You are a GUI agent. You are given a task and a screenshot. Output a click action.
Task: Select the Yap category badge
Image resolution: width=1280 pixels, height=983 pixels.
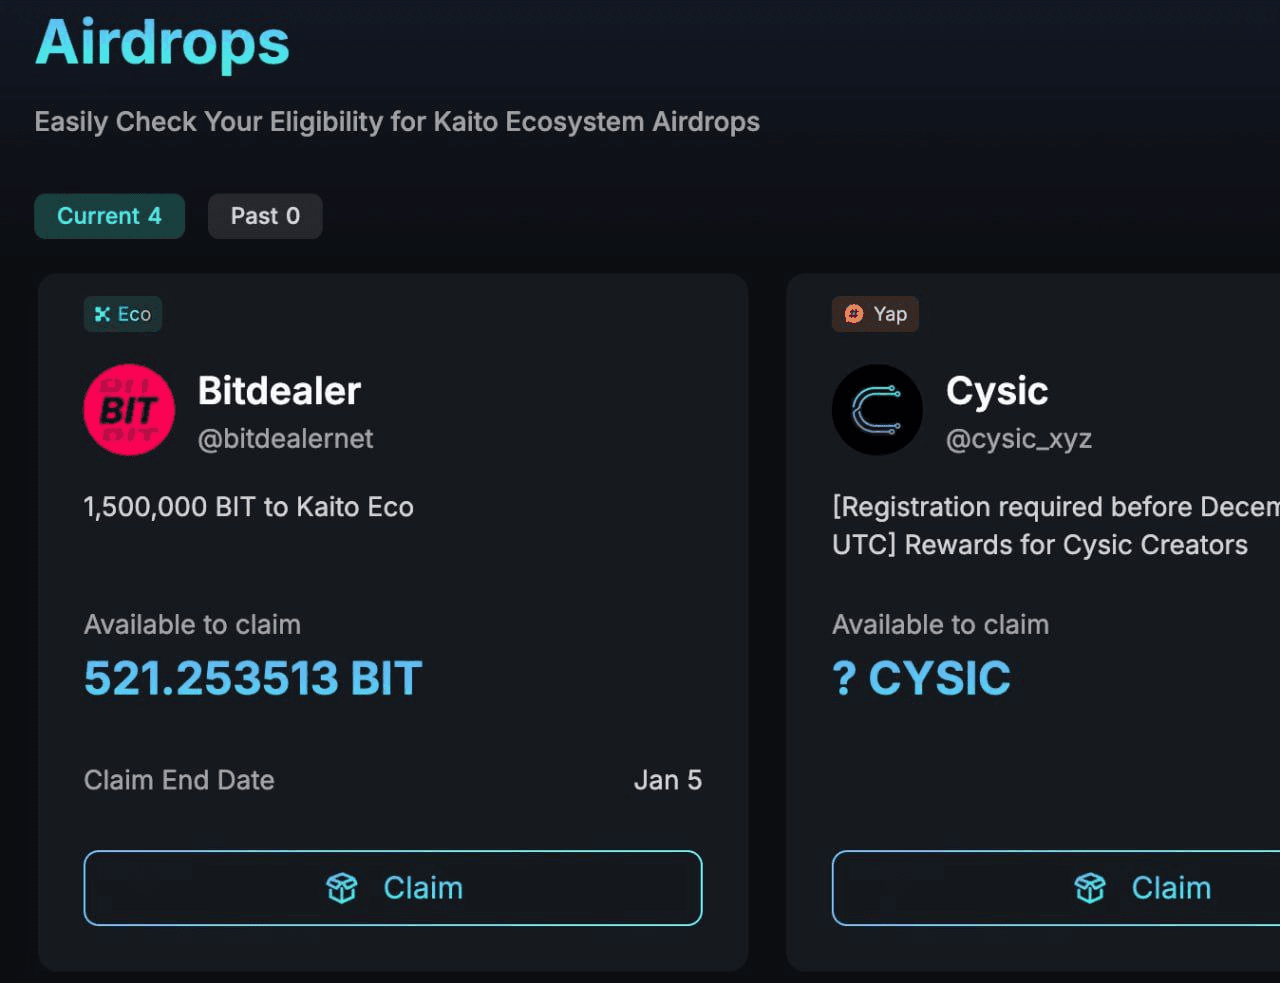[x=875, y=314]
